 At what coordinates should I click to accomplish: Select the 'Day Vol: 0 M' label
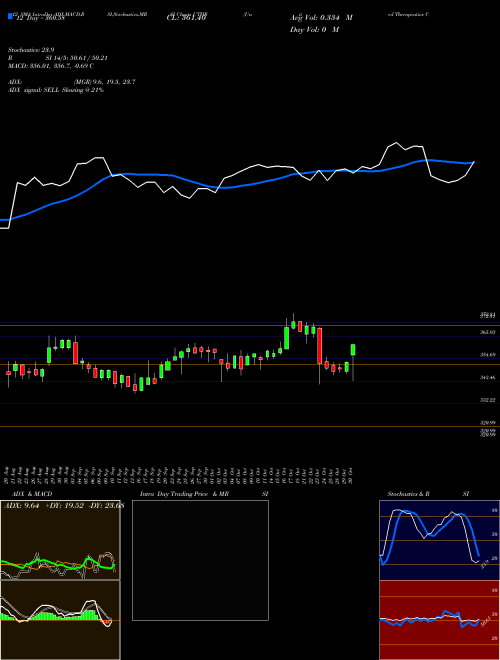(314, 29)
